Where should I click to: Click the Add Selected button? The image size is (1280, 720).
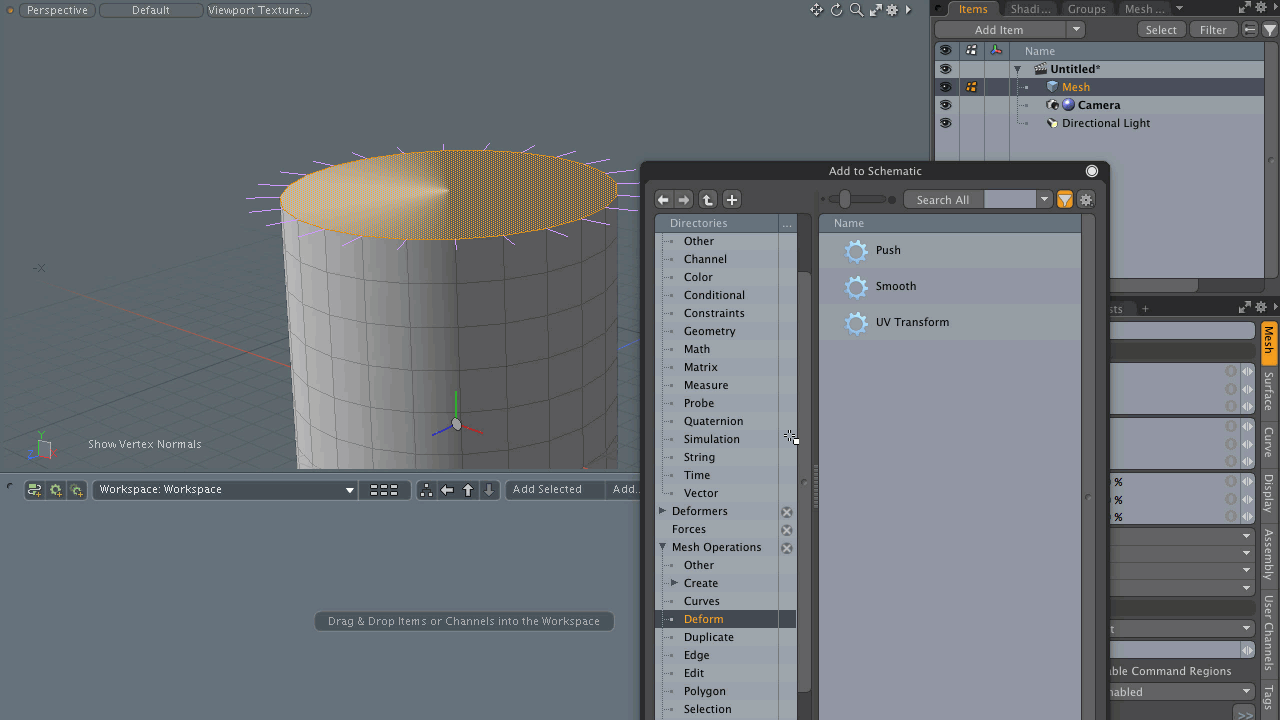(x=547, y=490)
